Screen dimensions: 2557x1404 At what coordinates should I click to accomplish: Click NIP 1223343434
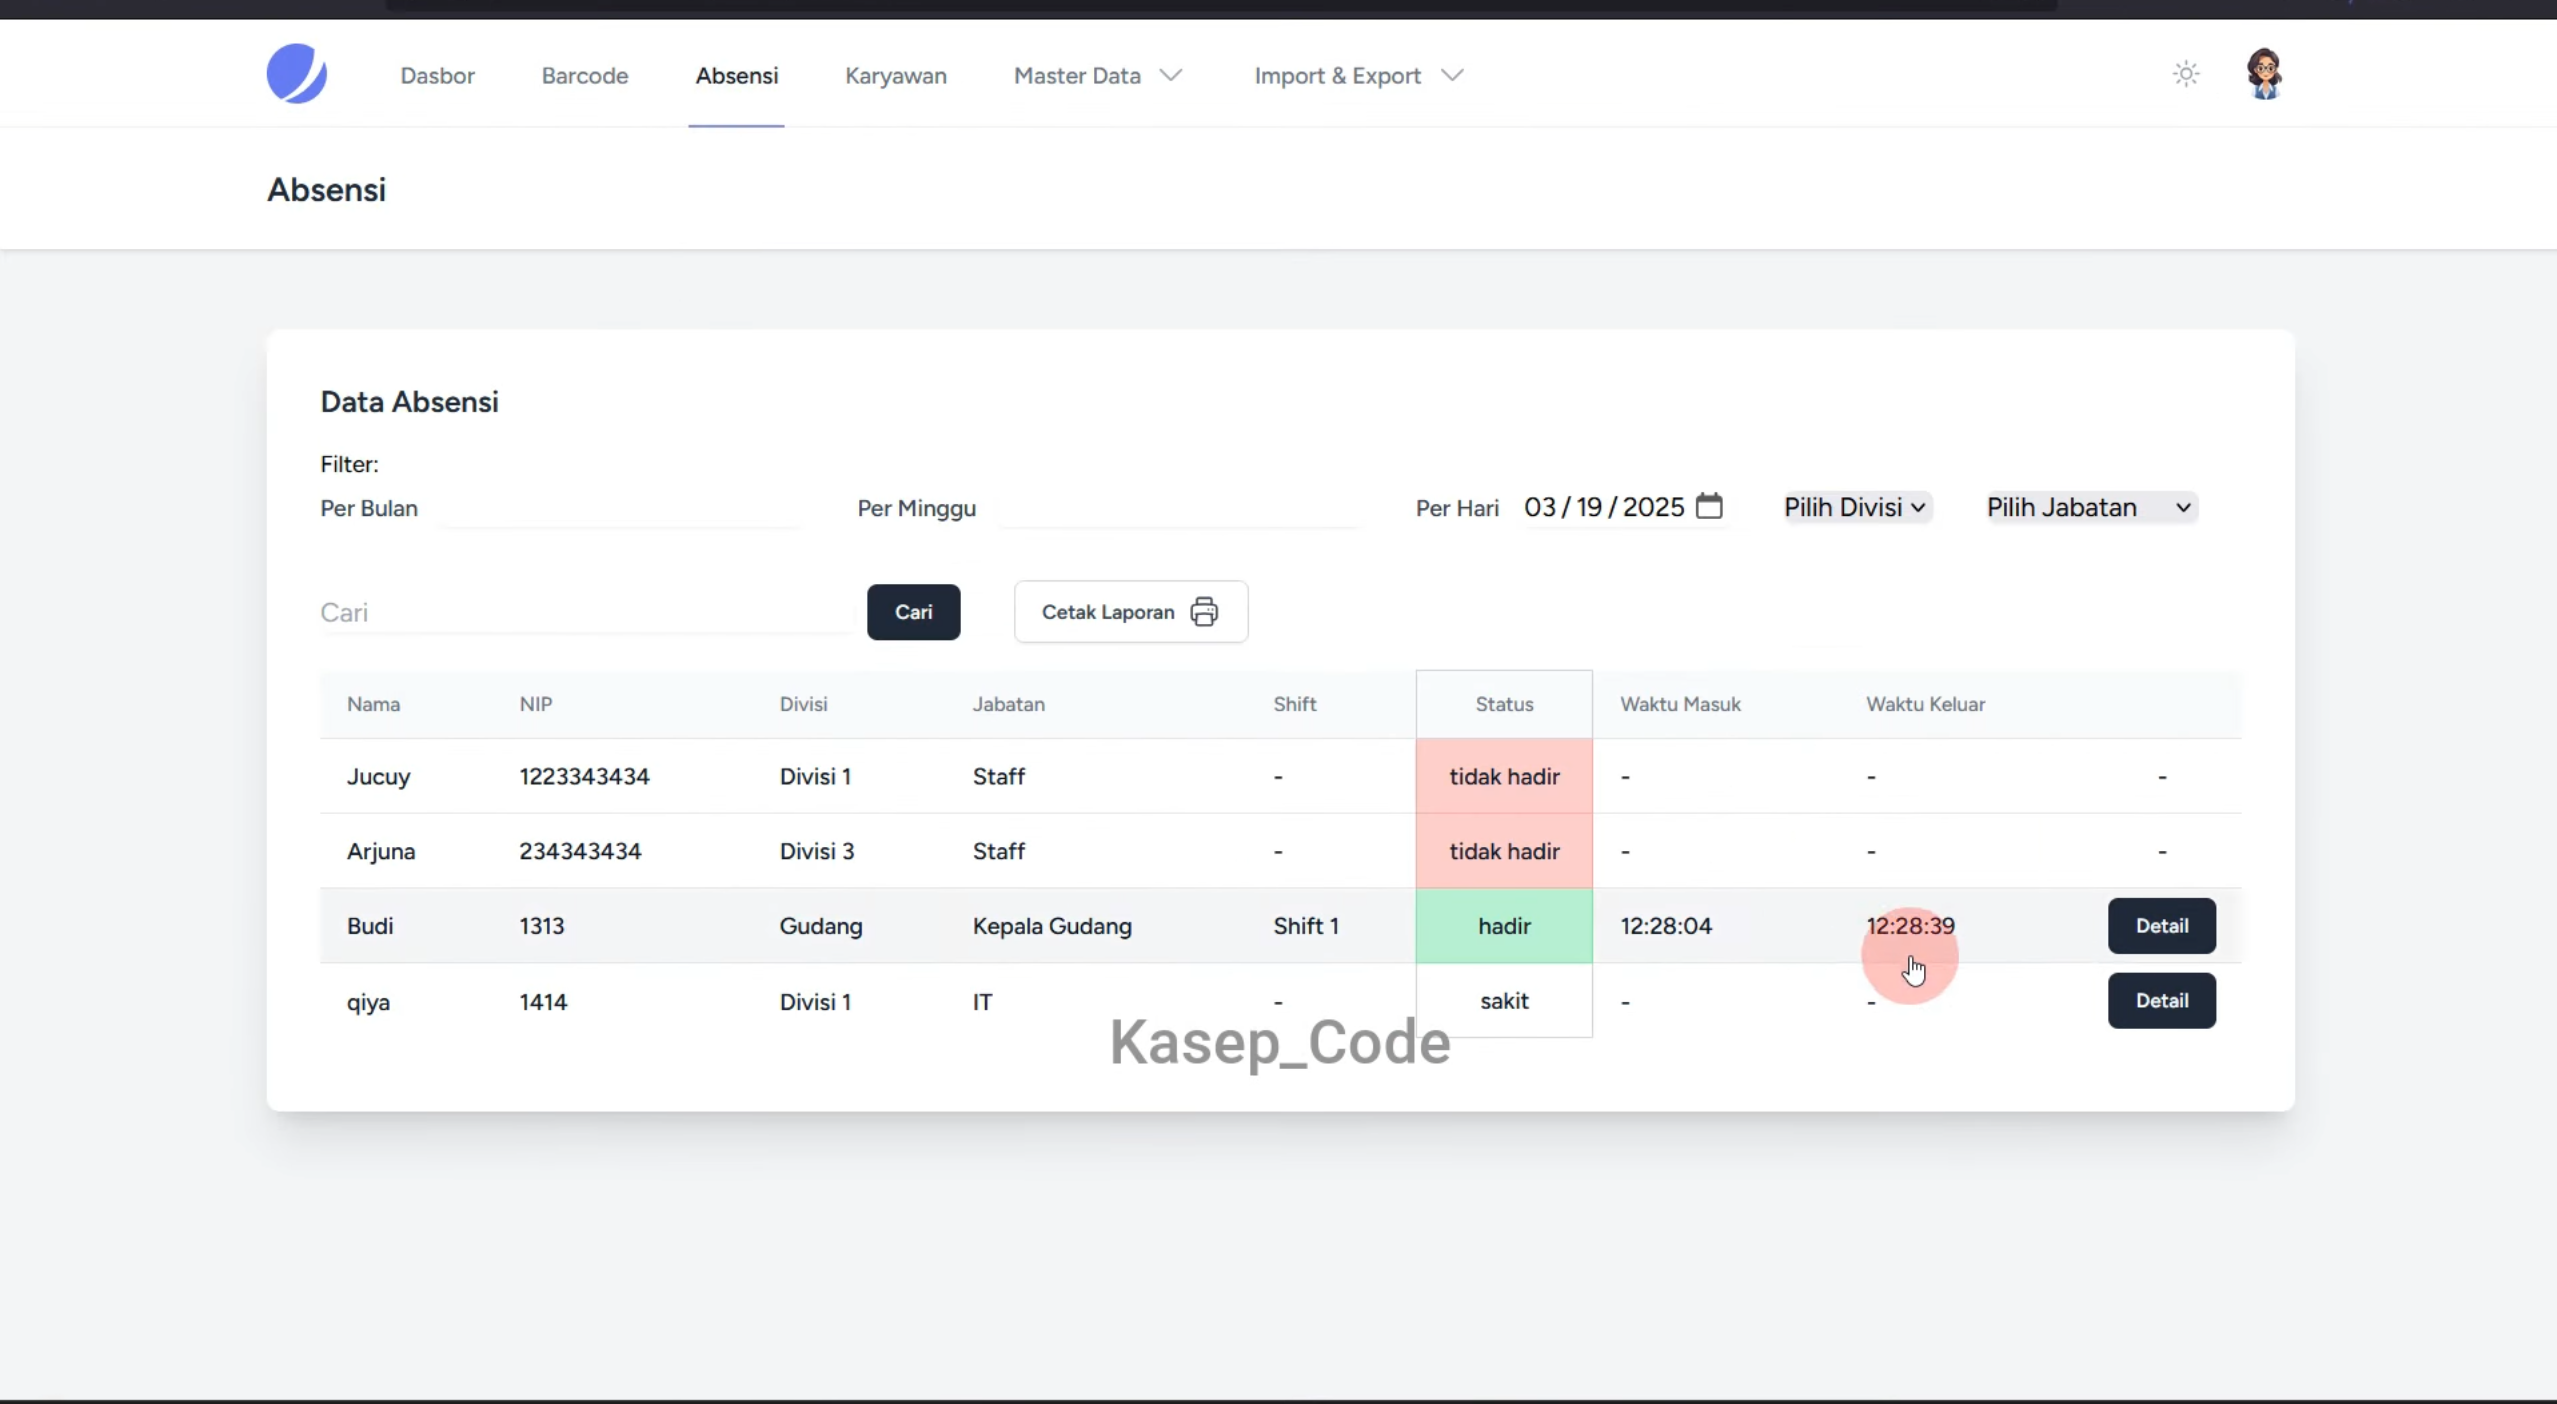coord(584,777)
